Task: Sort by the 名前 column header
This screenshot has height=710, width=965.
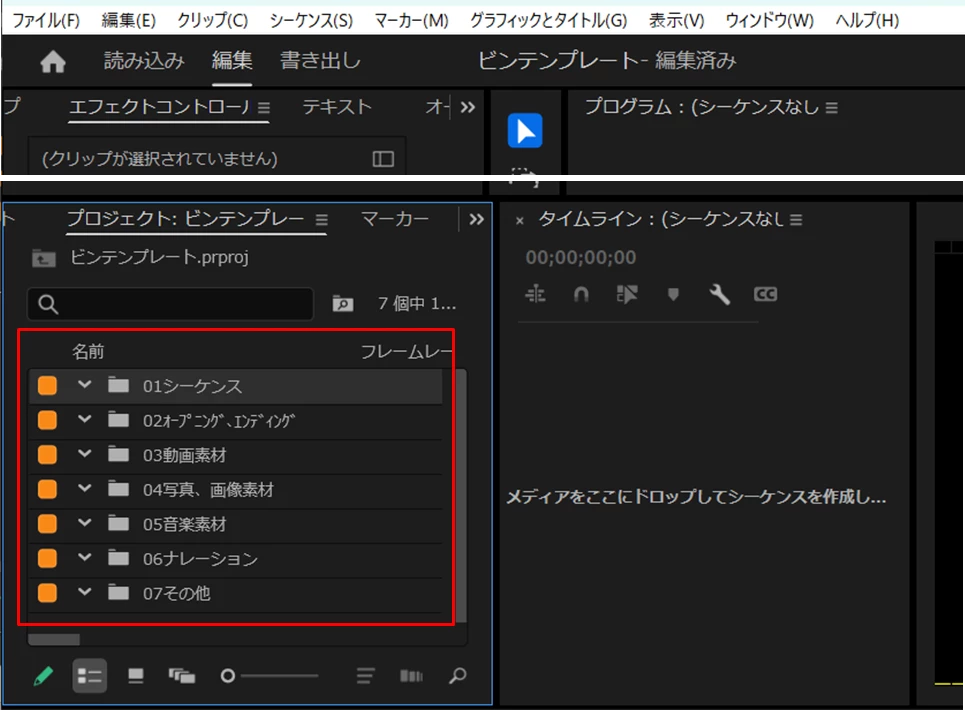Action: click(88, 352)
